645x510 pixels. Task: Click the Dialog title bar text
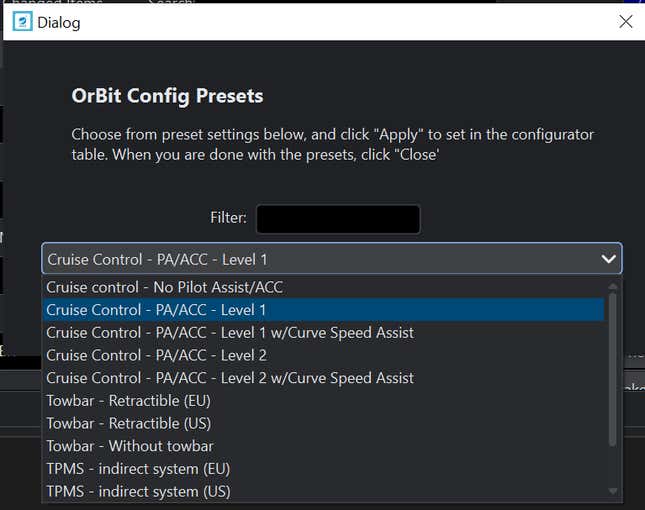(59, 22)
